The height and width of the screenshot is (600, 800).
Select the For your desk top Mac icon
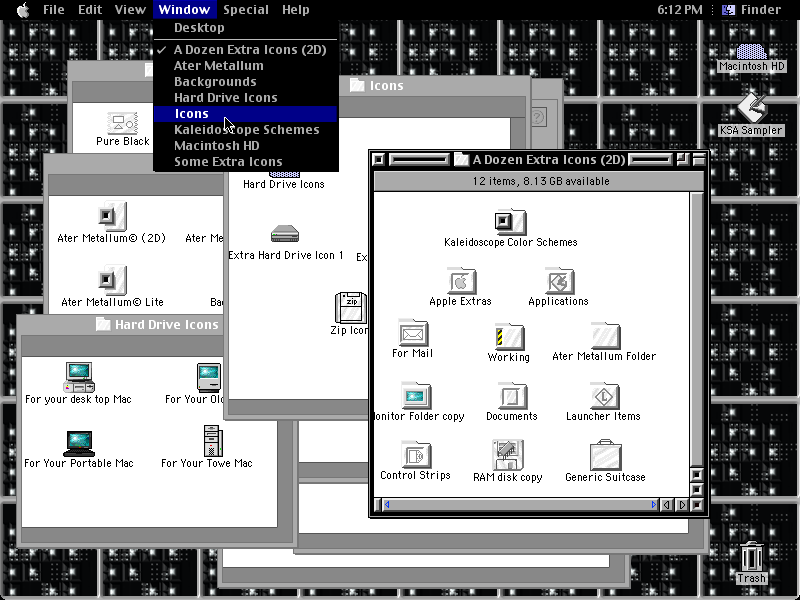point(79,377)
